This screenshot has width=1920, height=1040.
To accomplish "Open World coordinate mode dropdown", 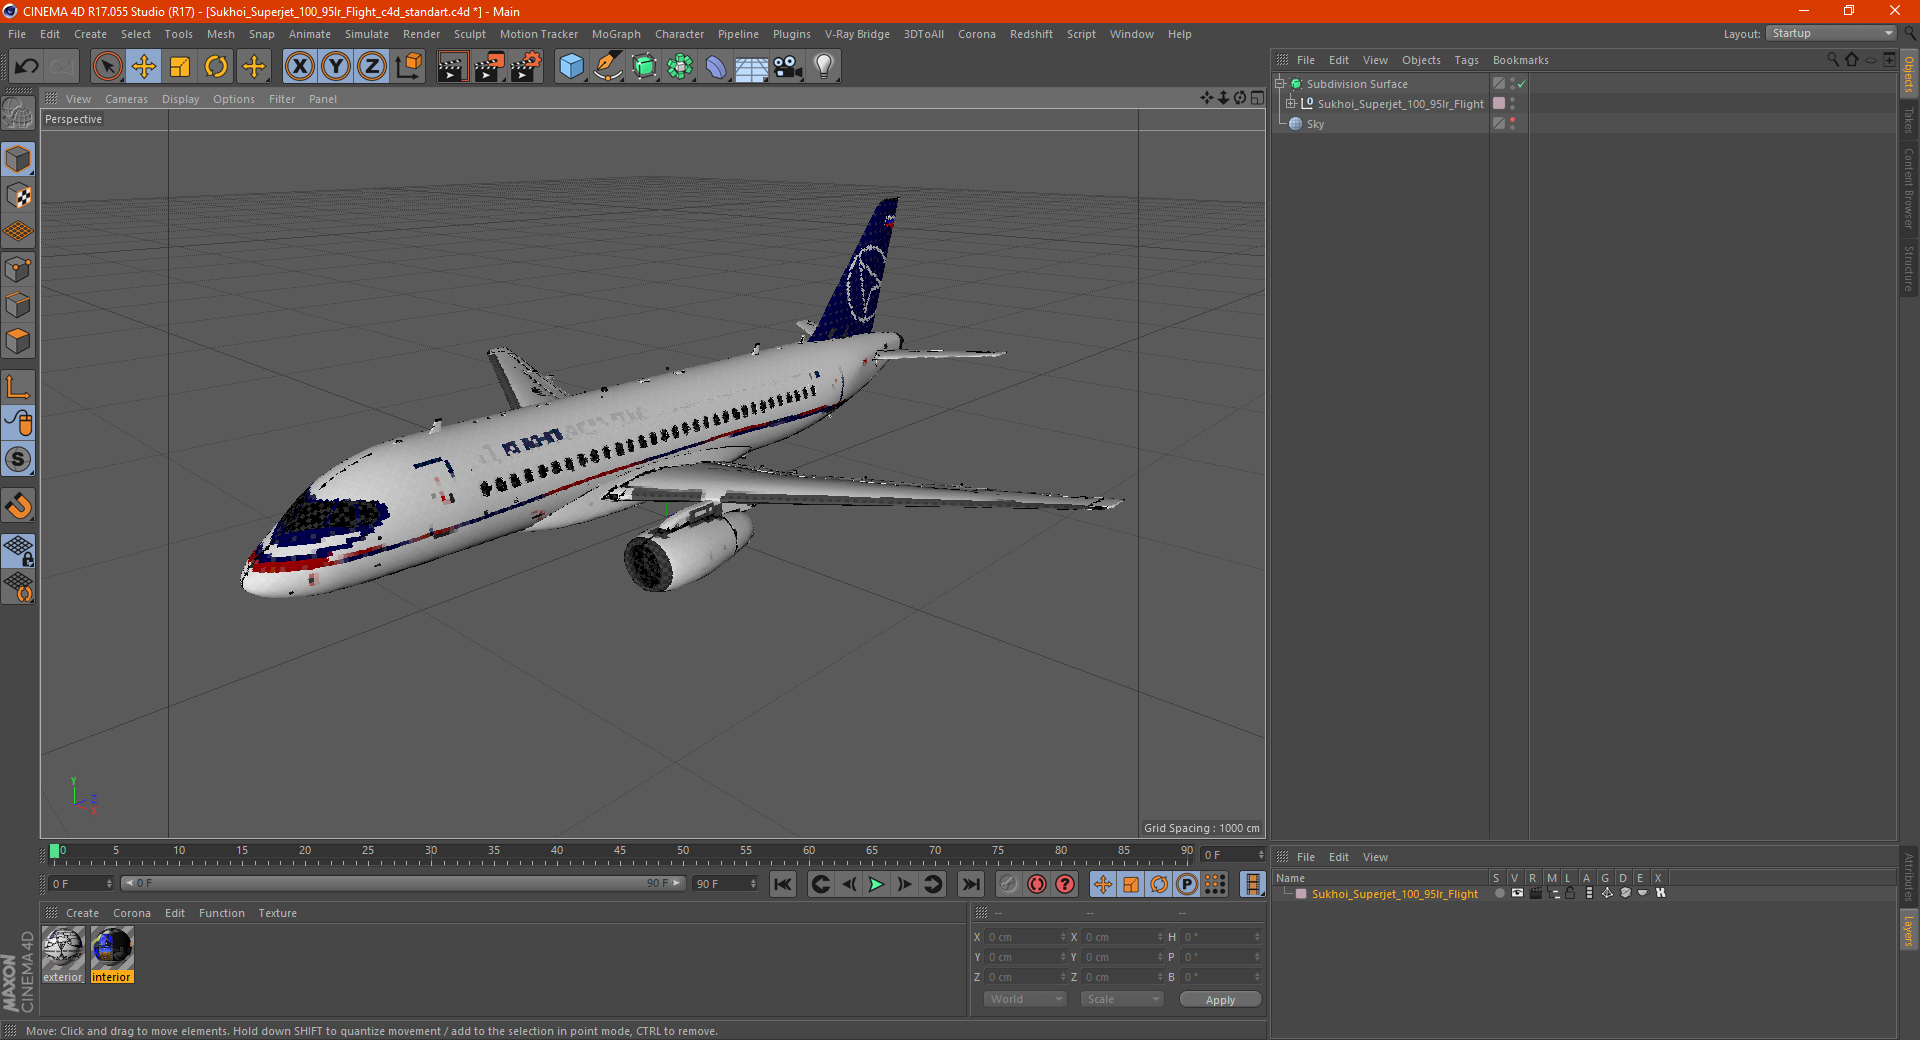I will [1025, 999].
